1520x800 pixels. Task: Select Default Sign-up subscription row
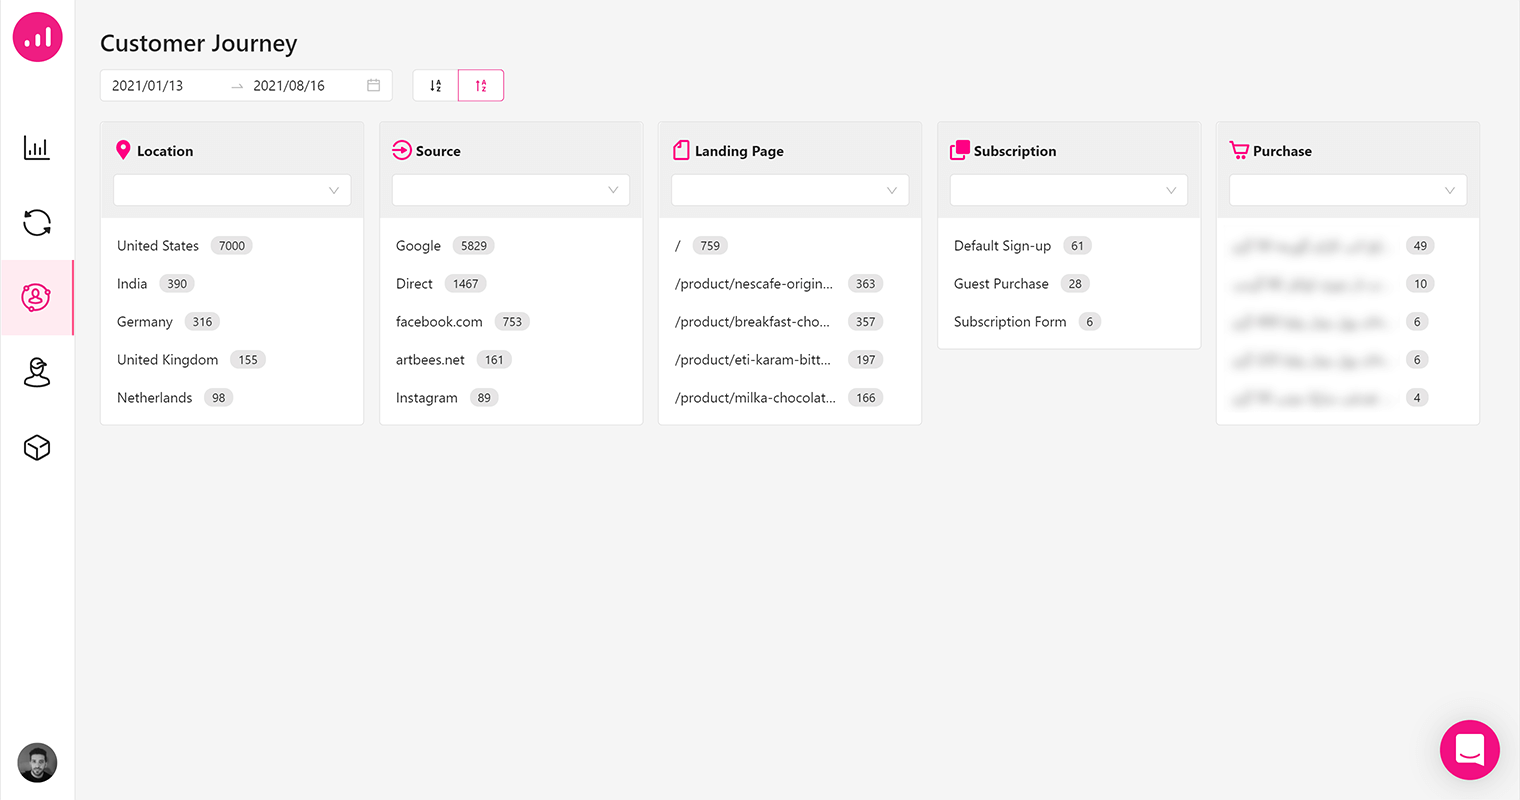coord(1069,245)
